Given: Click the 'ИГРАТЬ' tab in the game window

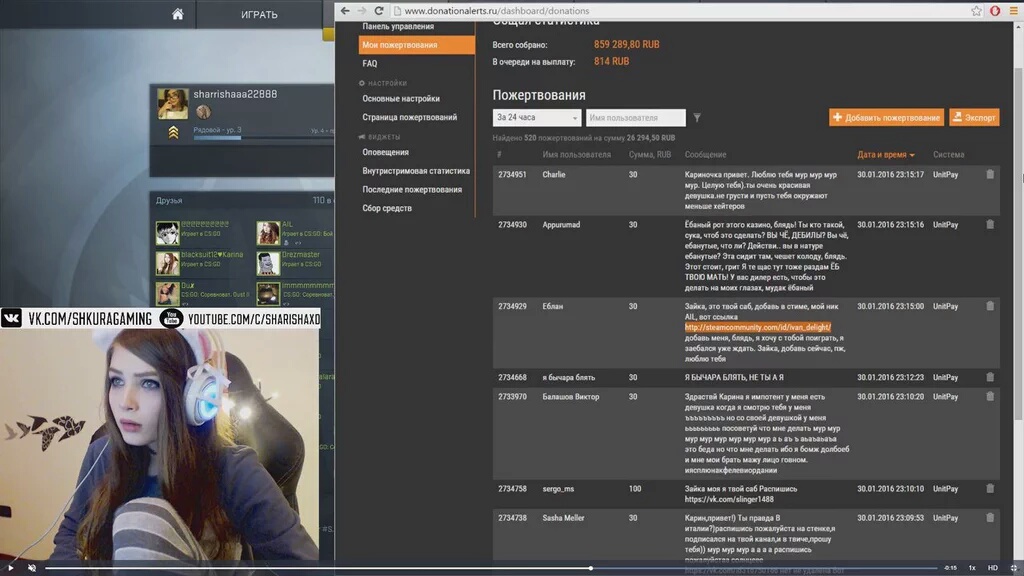Looking at the screenshot, I should pyautogui.click(x=259, y=14).
